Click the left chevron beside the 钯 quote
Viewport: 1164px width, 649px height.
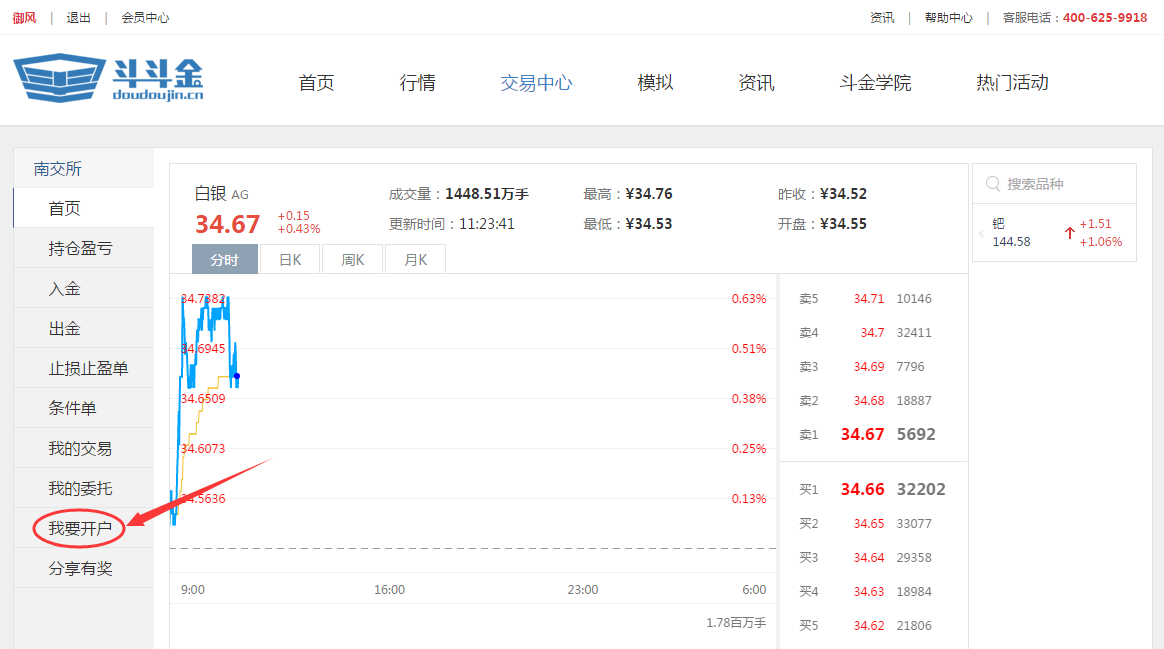980,232
